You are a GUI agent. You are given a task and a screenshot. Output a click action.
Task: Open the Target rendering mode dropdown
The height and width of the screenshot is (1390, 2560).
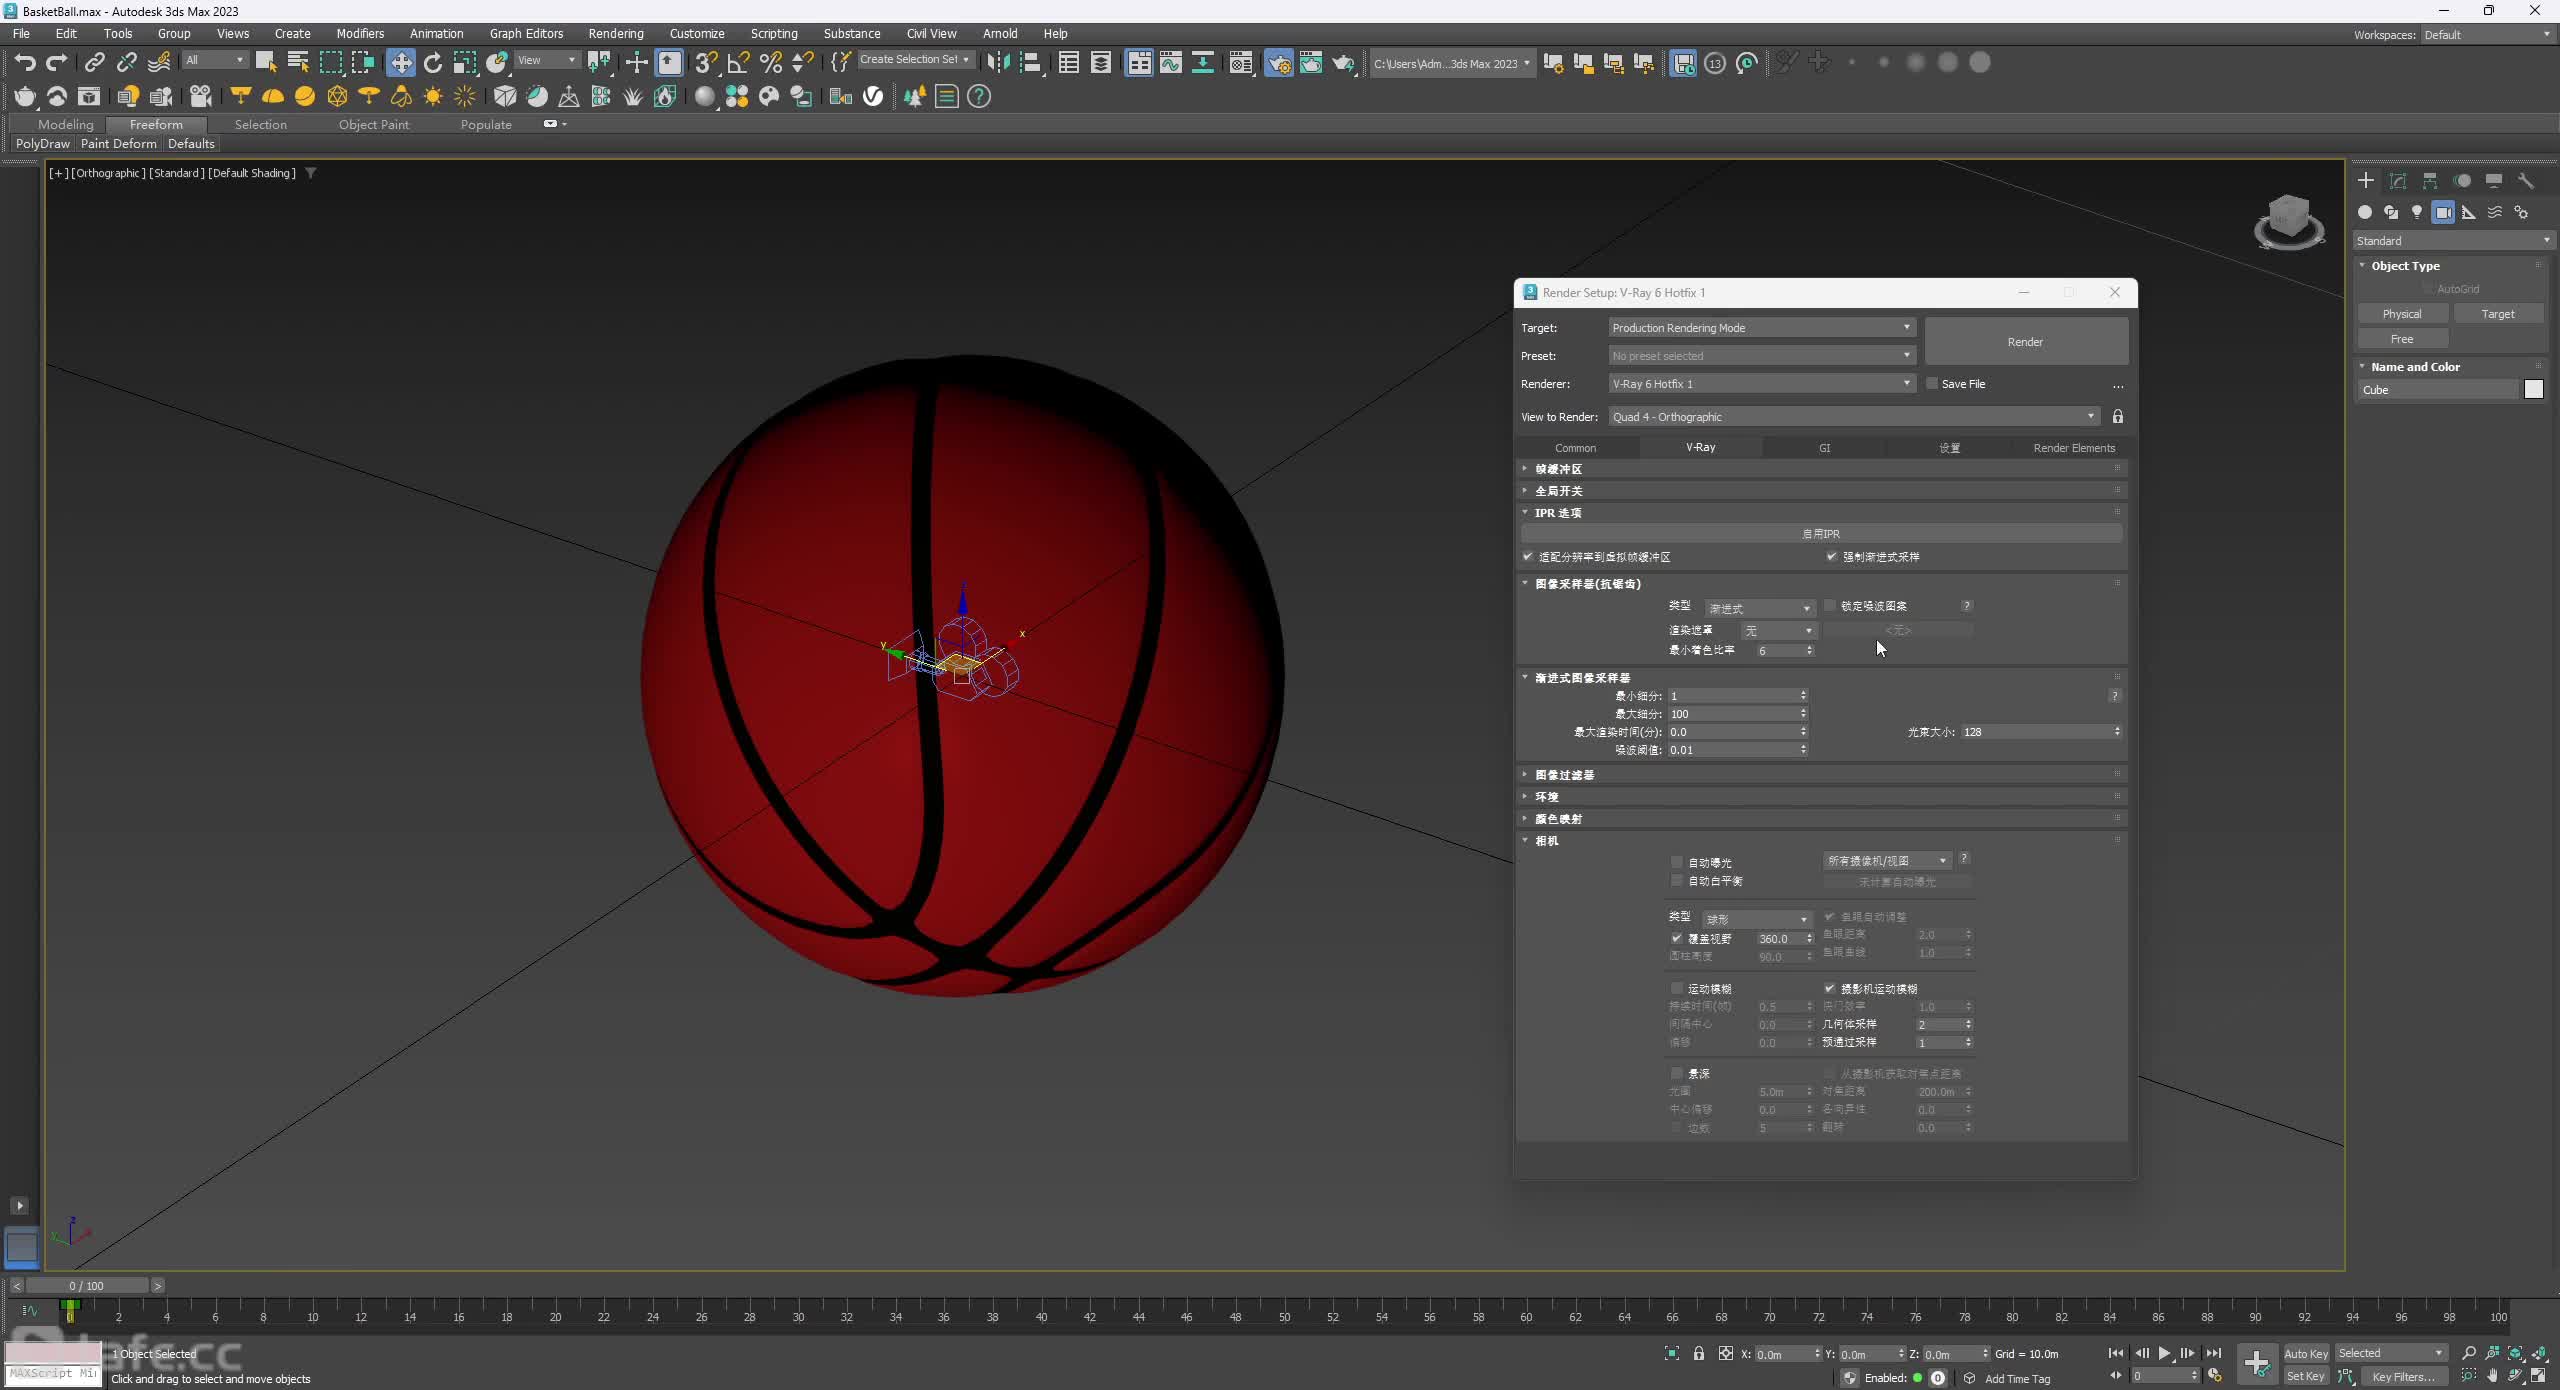[1761, 327]
